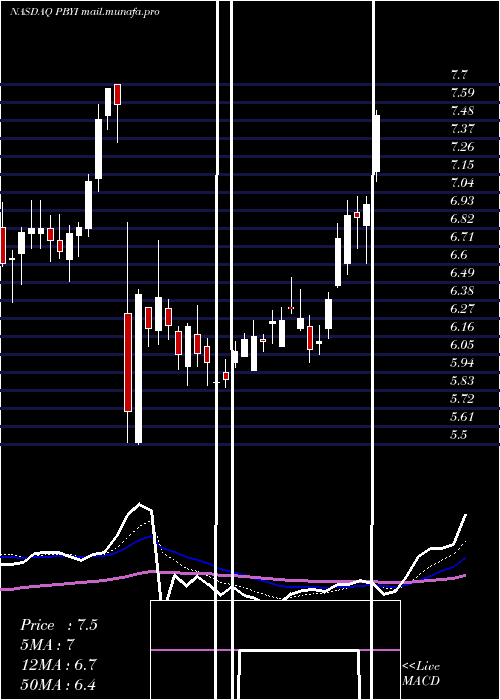Click the 7.48 price axis label
Screen dimensions: 500x700
tap(462, 111)
